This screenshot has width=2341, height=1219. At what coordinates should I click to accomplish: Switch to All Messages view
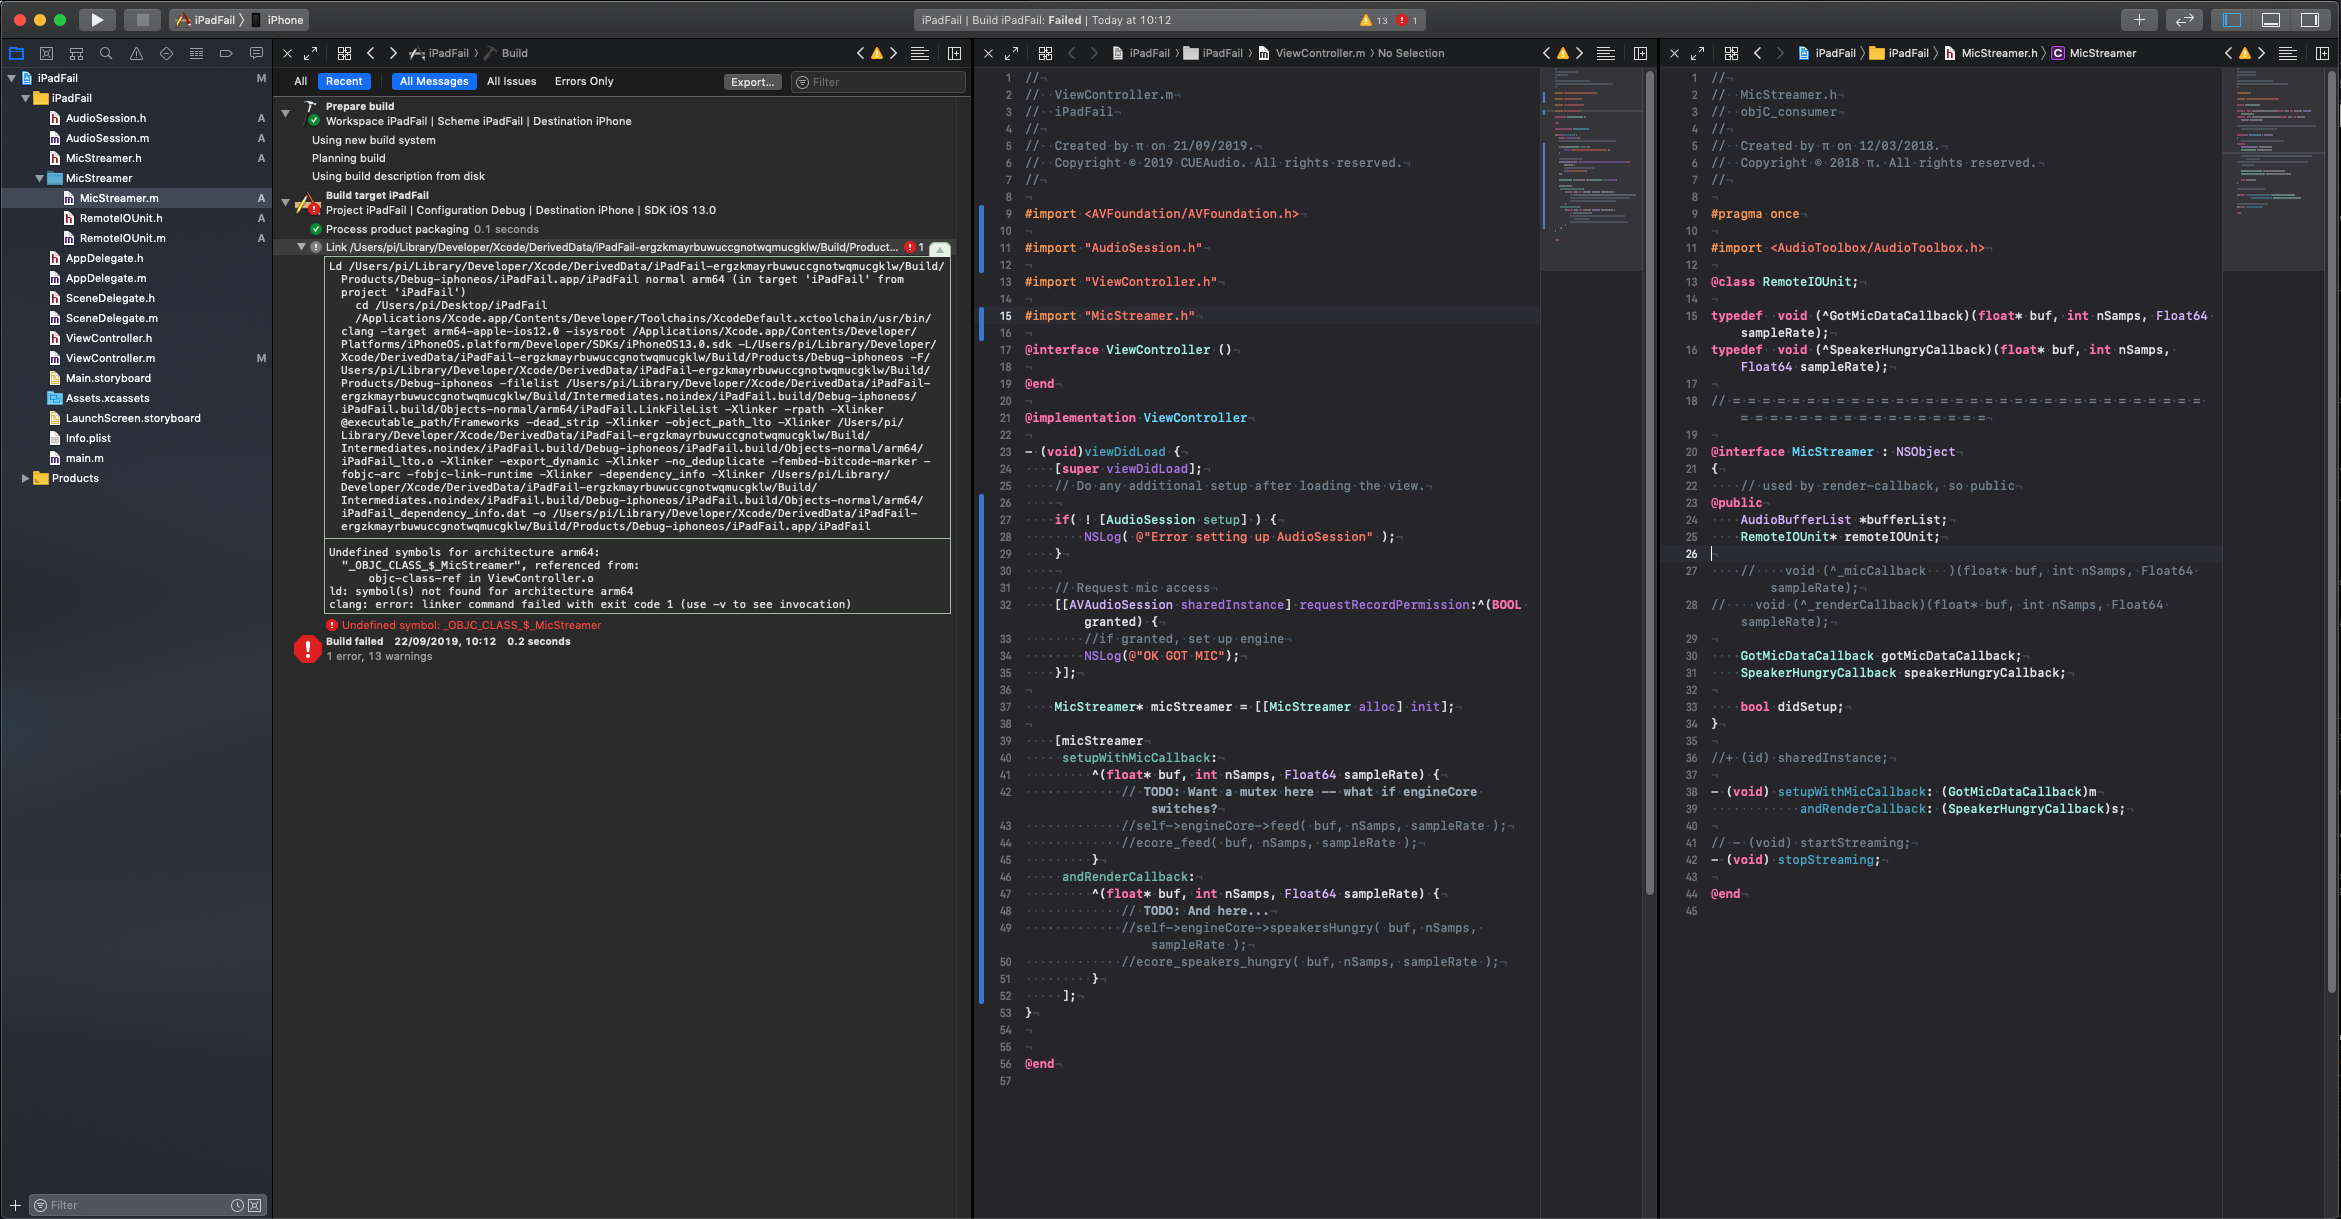pos(434,82)
